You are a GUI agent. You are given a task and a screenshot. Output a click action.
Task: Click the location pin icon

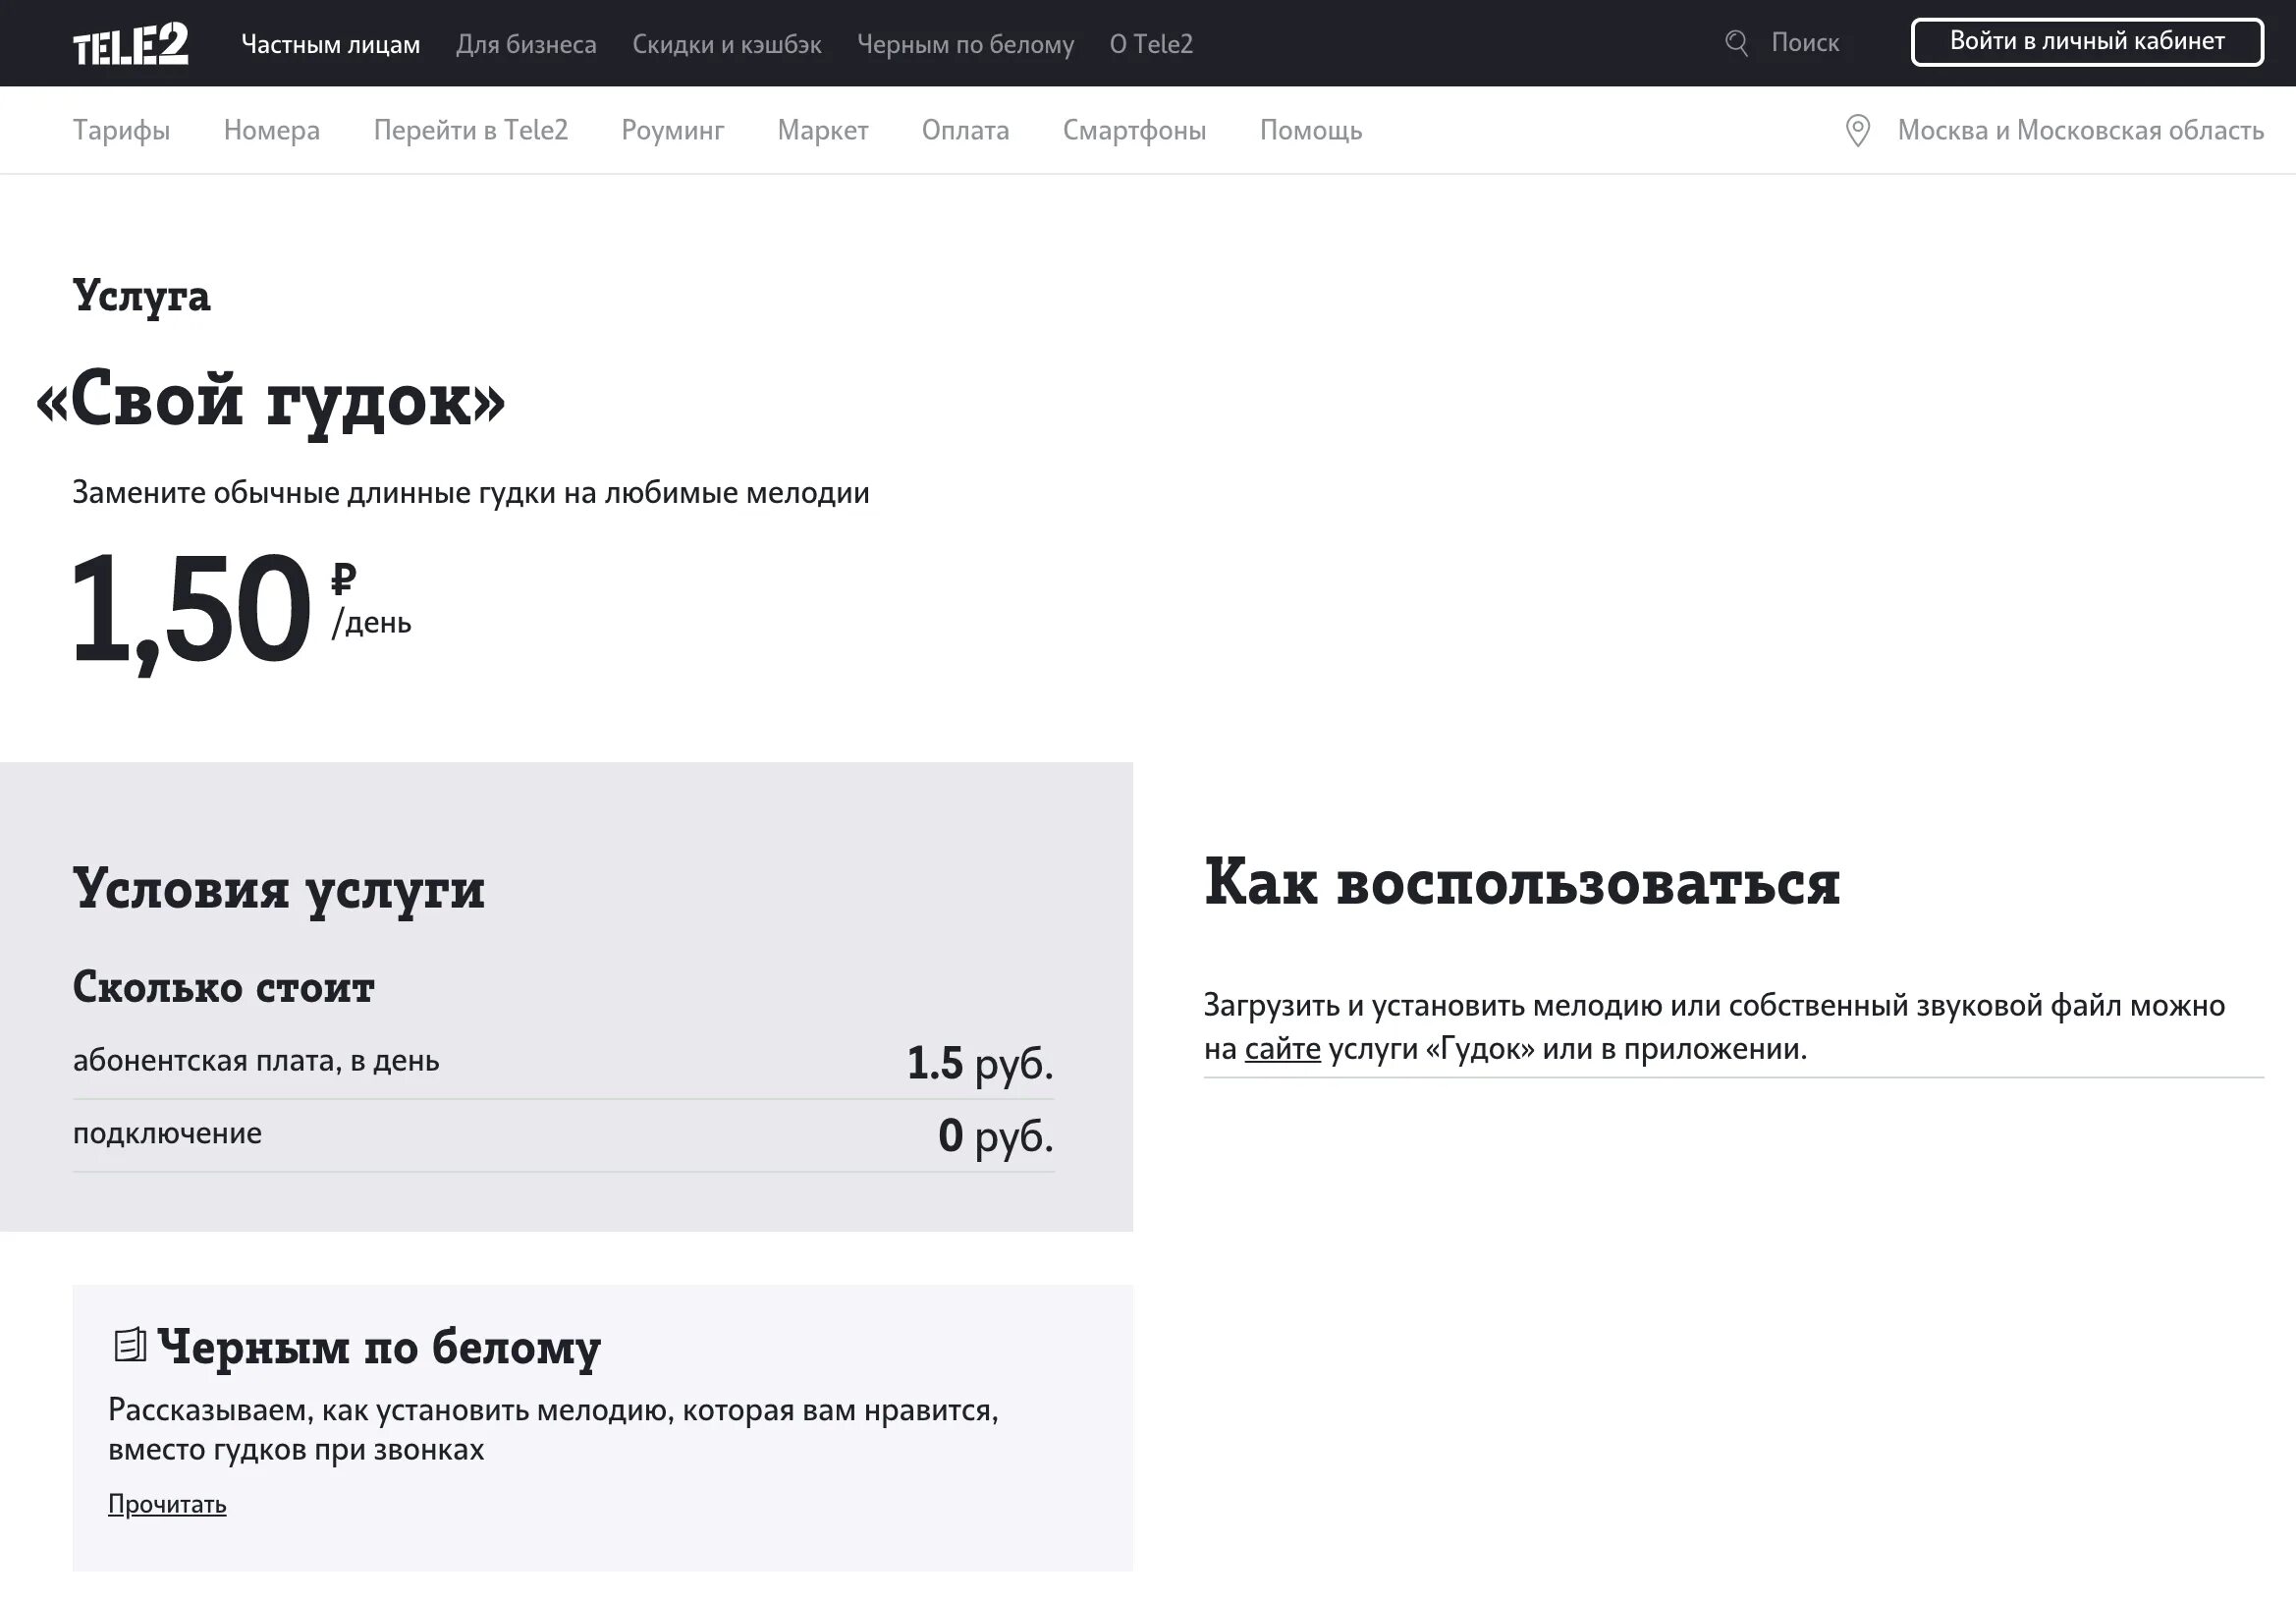coord(1857,131)
